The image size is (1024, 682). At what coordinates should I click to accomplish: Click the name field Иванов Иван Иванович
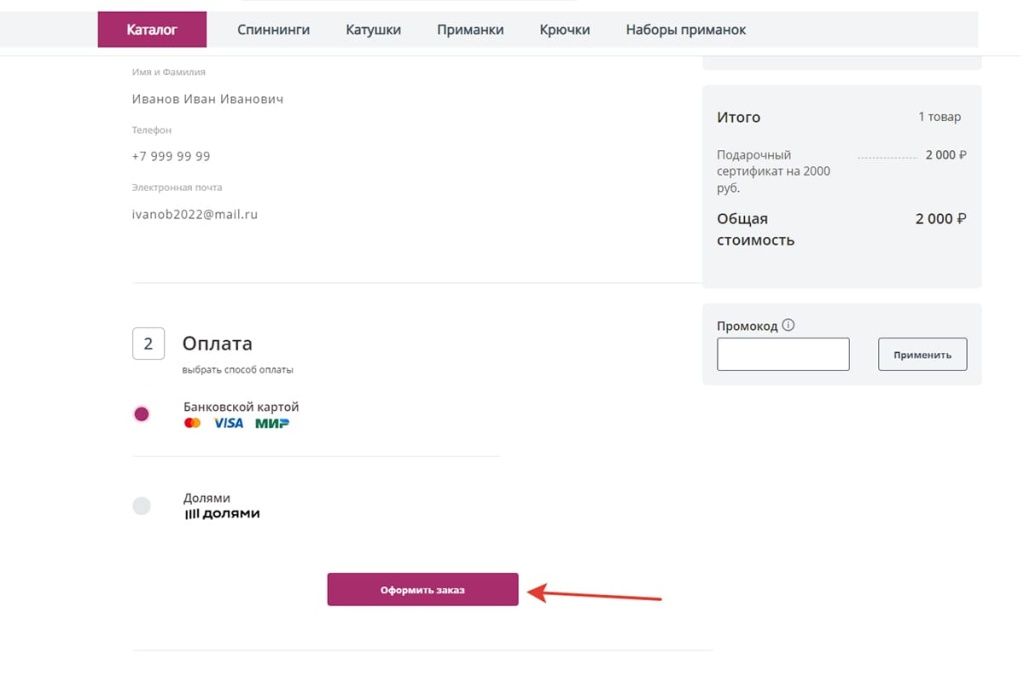(x=208, y=100)
